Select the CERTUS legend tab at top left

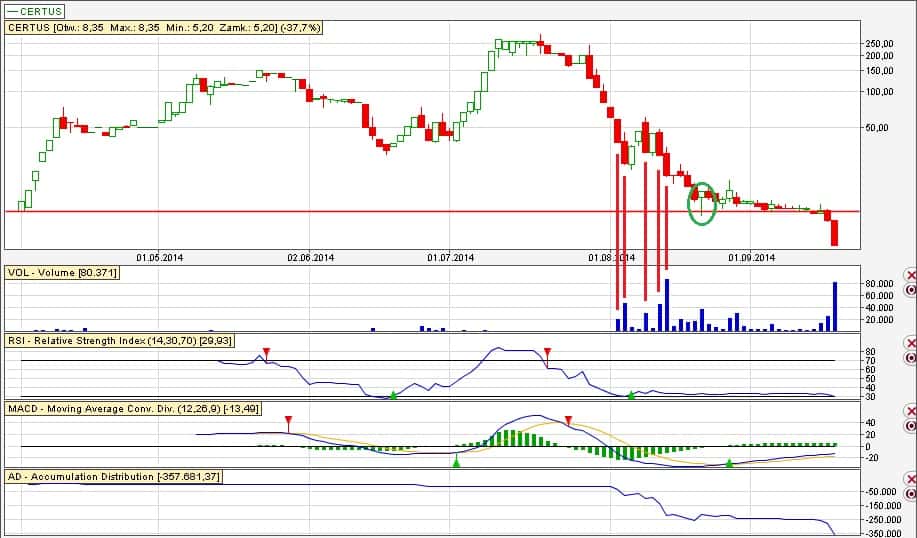pos(35,11)
